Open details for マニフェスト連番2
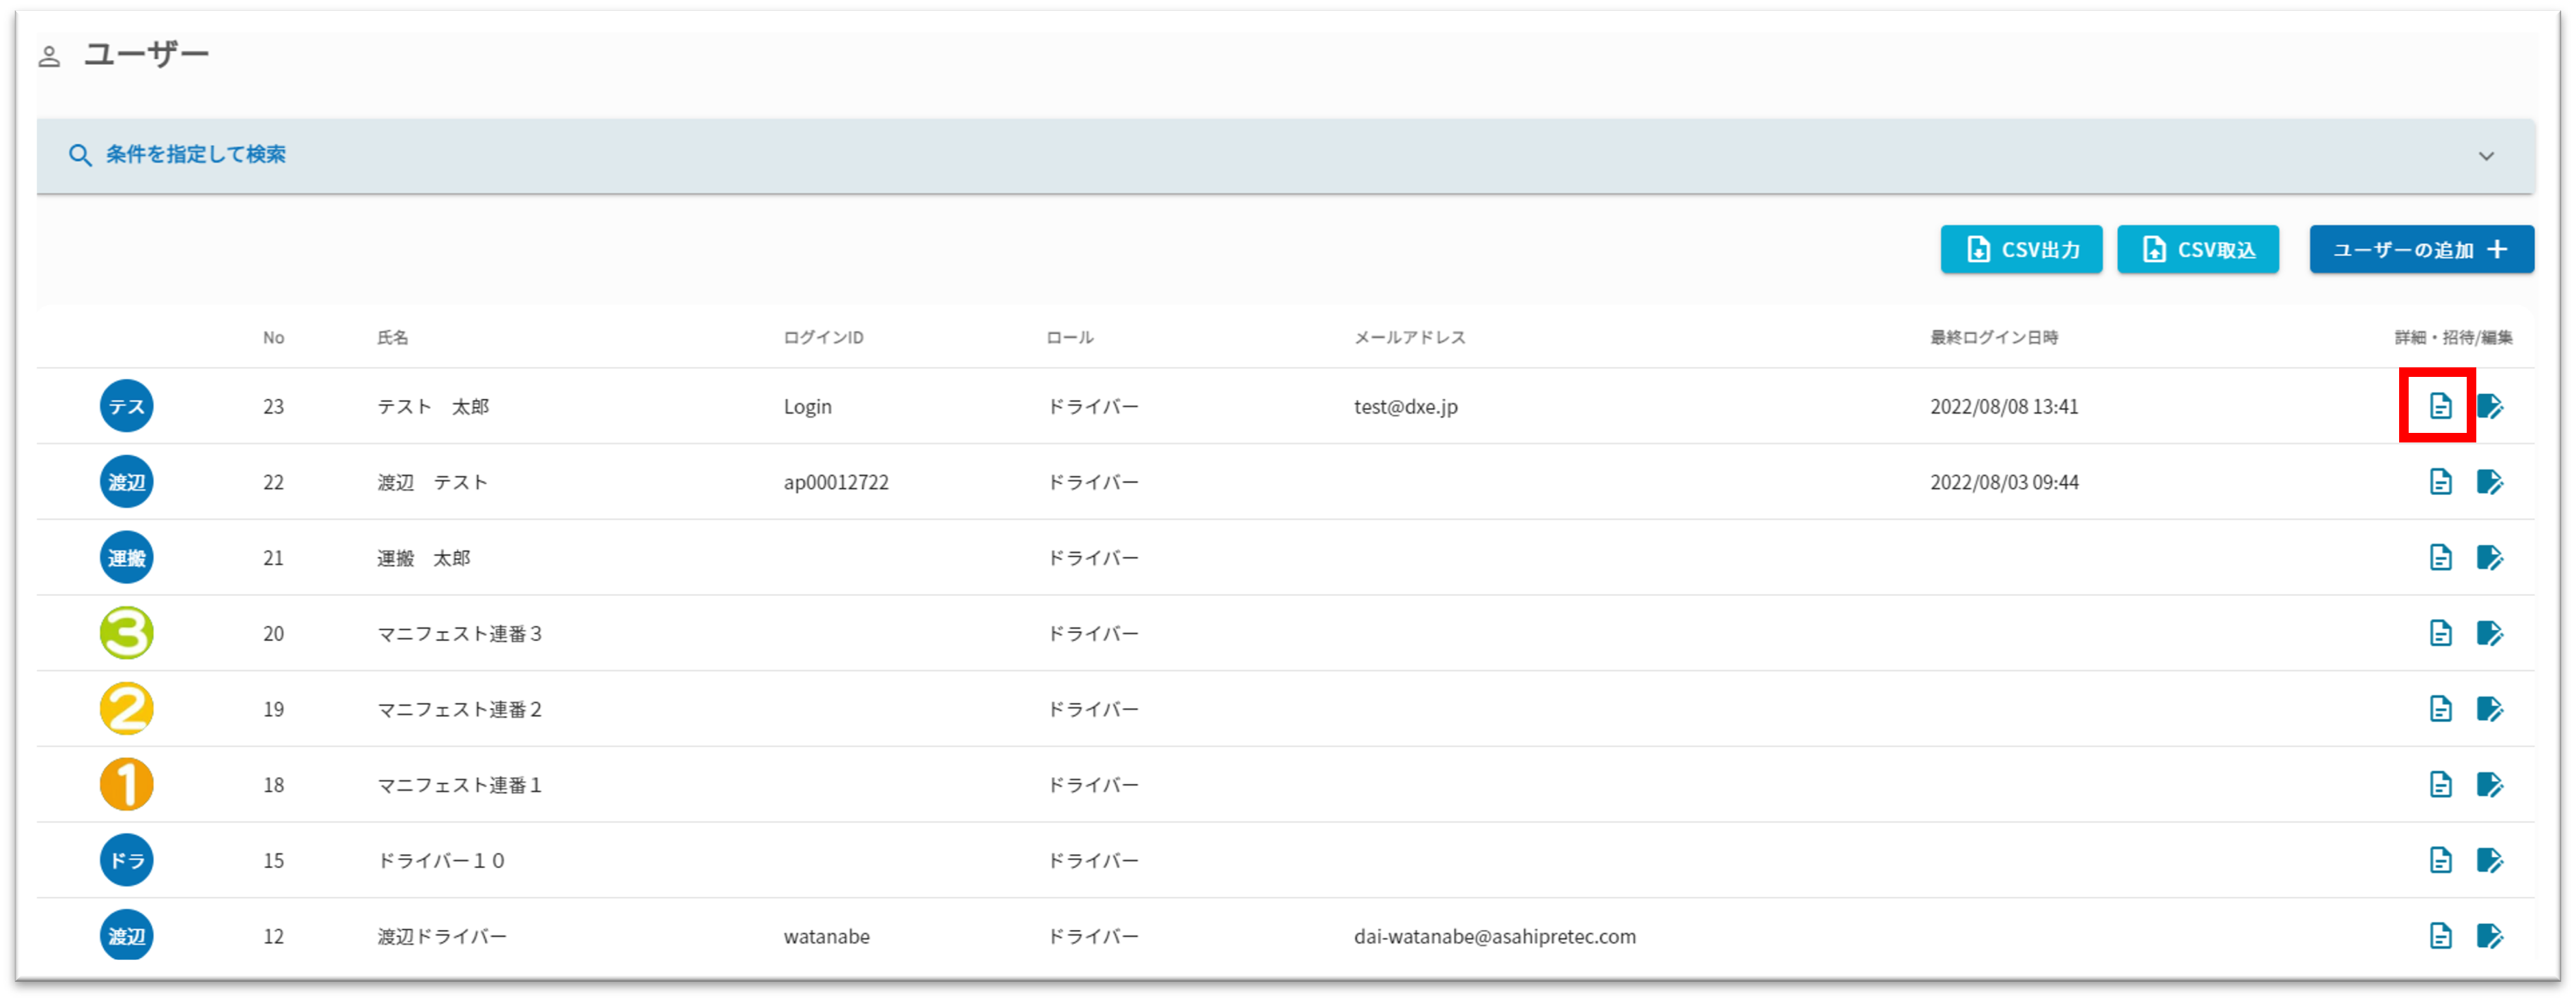Viewport: 2576px width, 1001px height. (x=2440, y=709)
